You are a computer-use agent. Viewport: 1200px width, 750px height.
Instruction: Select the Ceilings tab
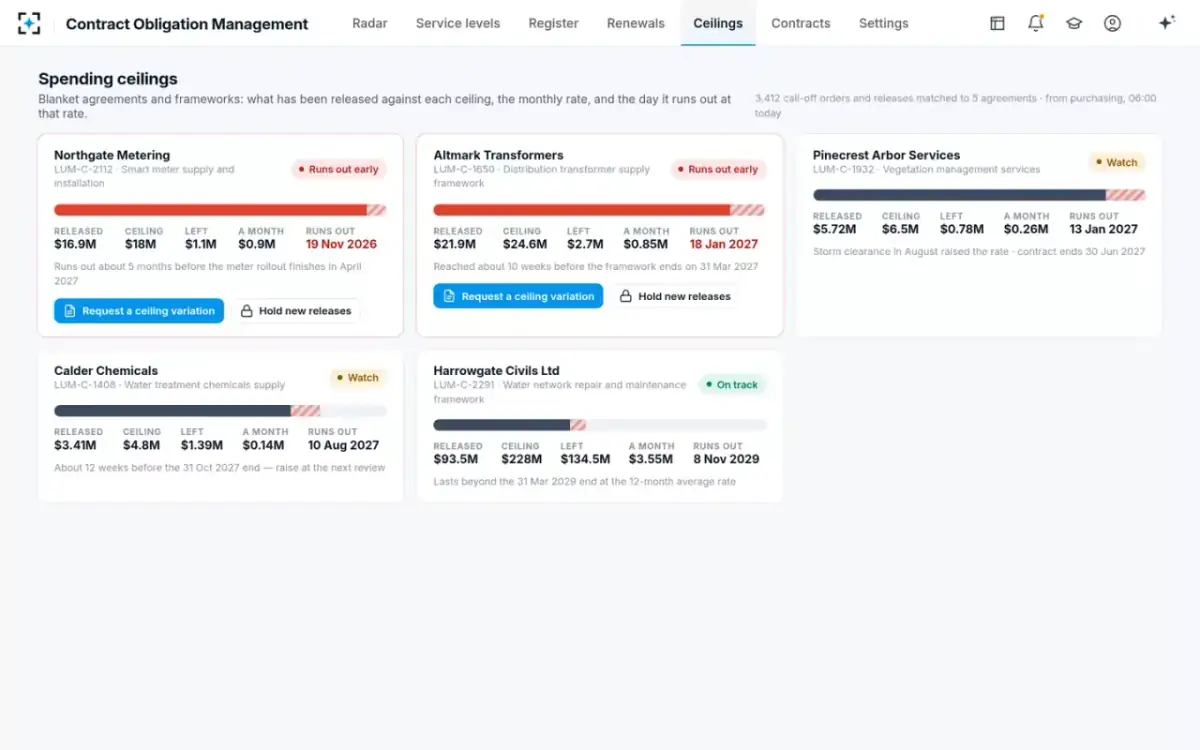[x=718, y=23]
